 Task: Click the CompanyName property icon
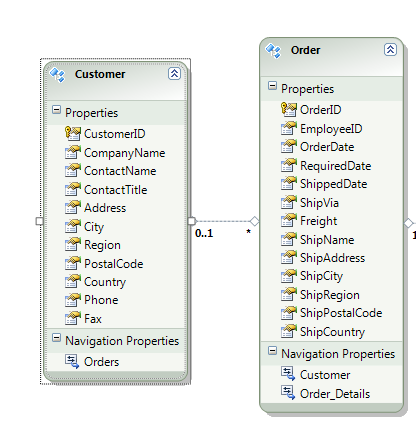(72, 153)
